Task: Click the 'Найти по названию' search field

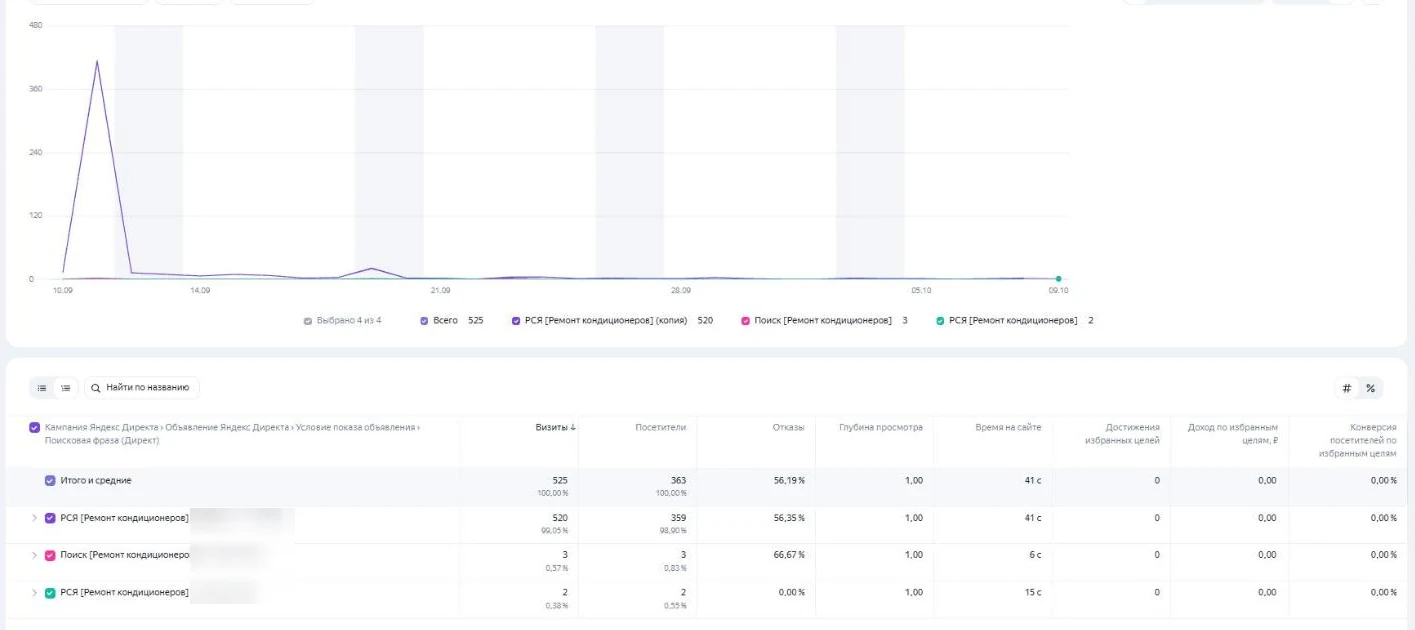Action: point(142,388)
